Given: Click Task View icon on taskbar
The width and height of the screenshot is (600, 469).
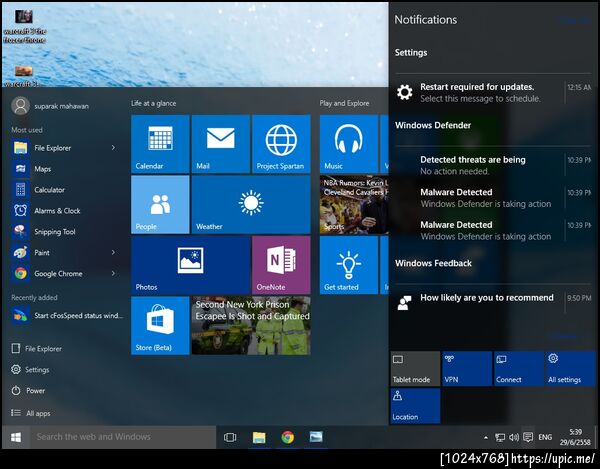Looking at the screenshot, I should (230, 437).
